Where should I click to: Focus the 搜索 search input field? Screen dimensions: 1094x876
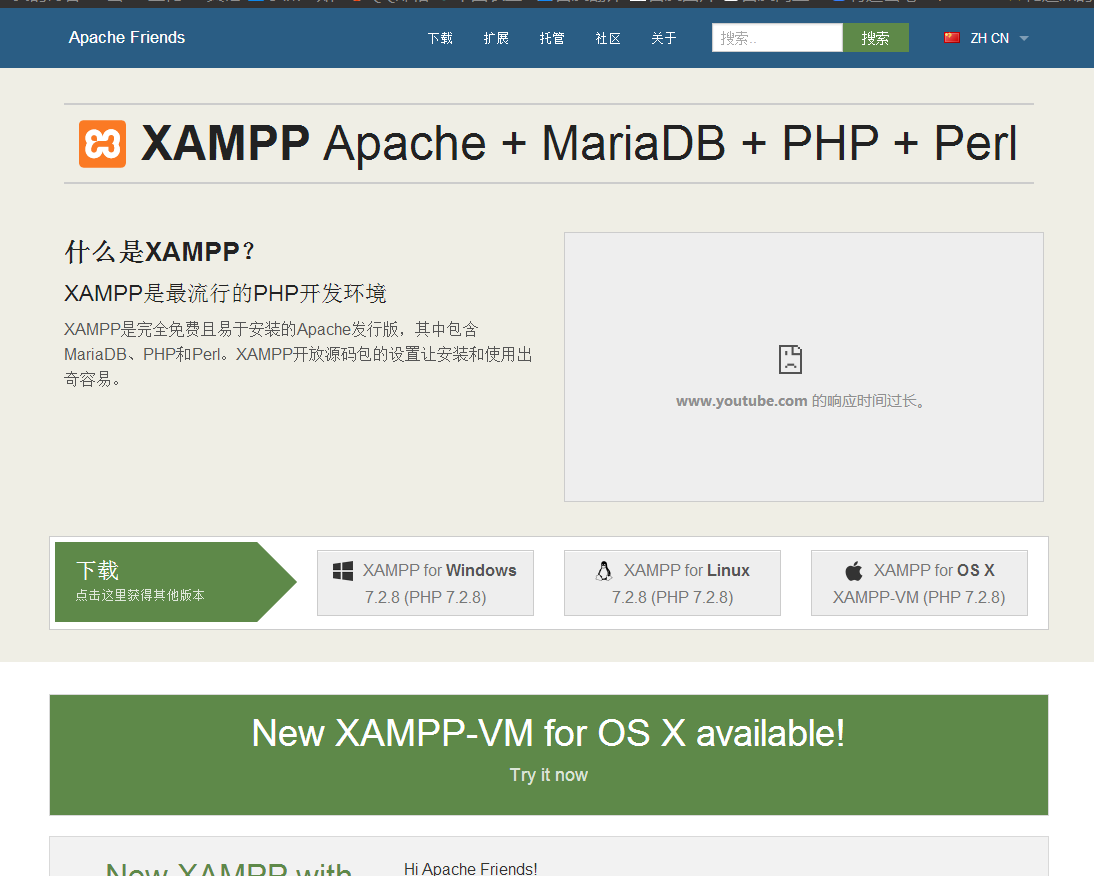[x=777, y=38]
